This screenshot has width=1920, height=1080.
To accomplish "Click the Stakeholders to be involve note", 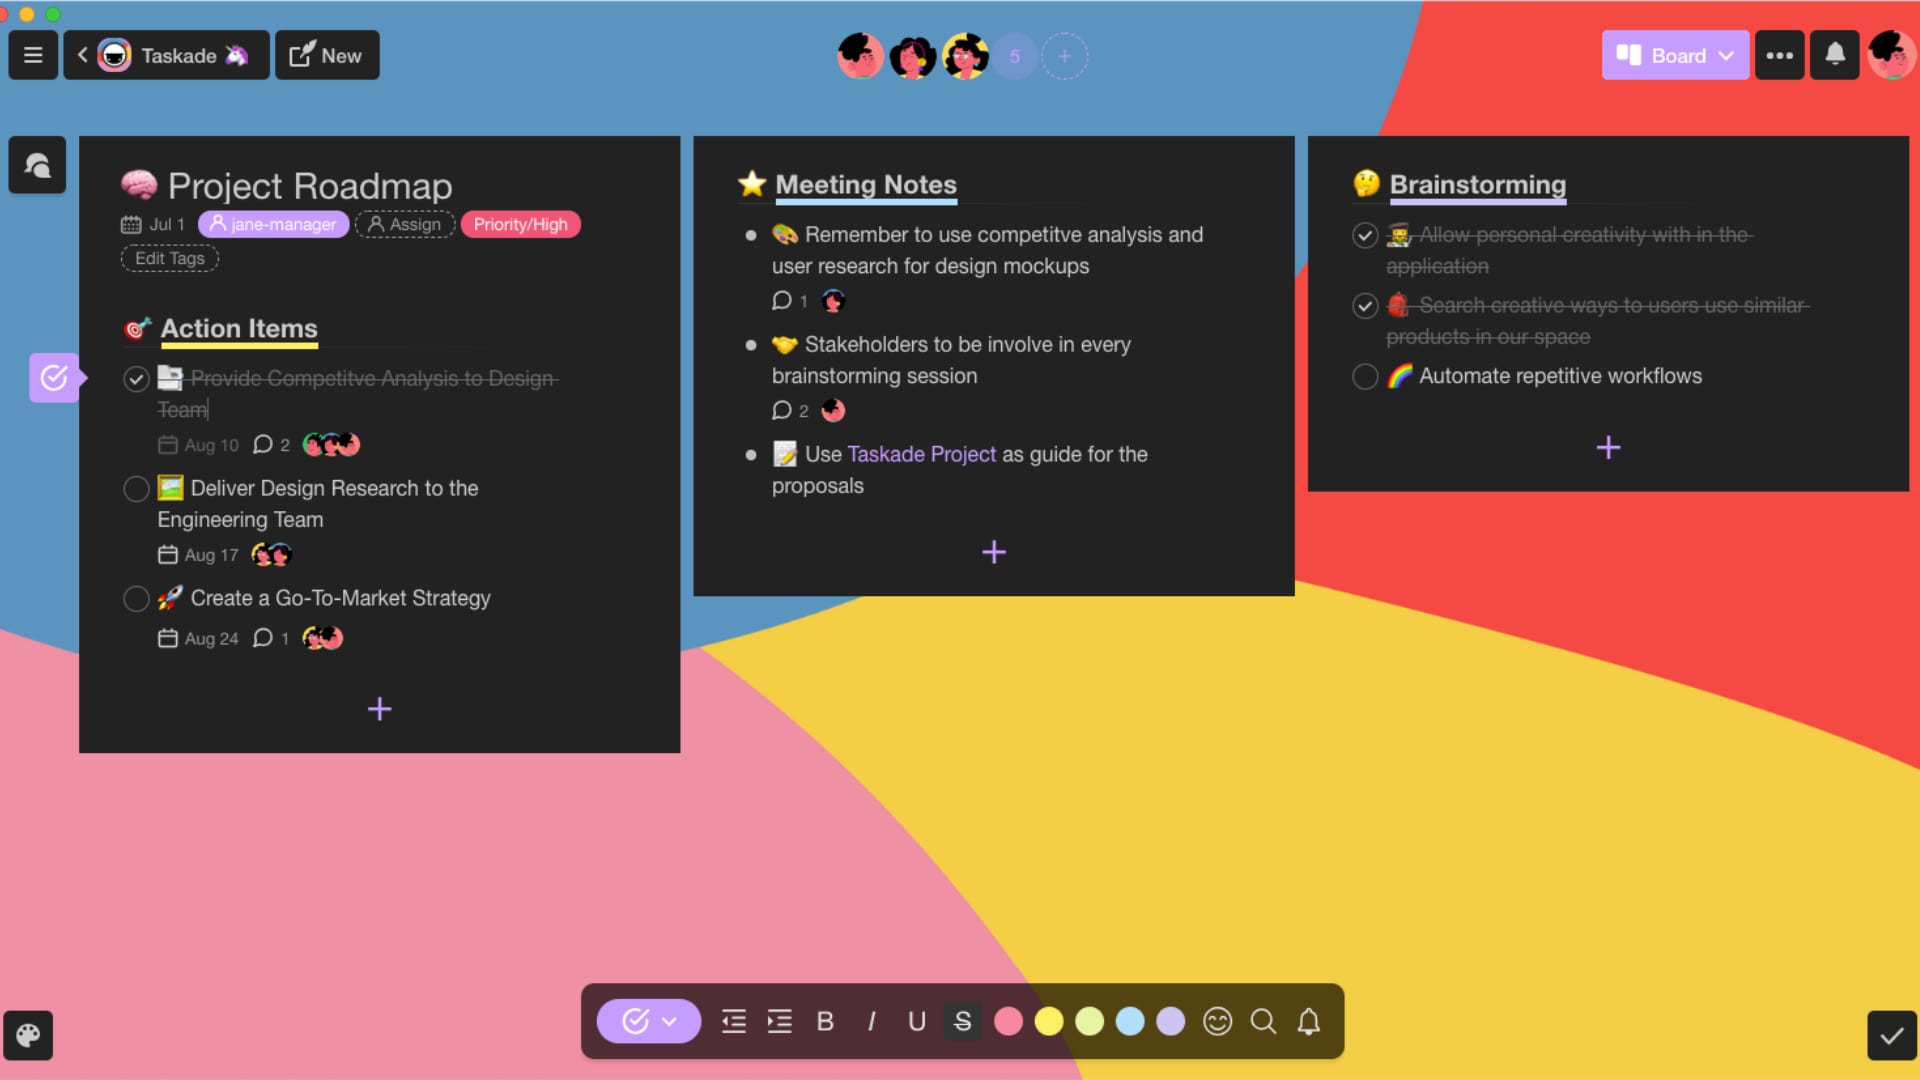I will click(x=951, y=360).
